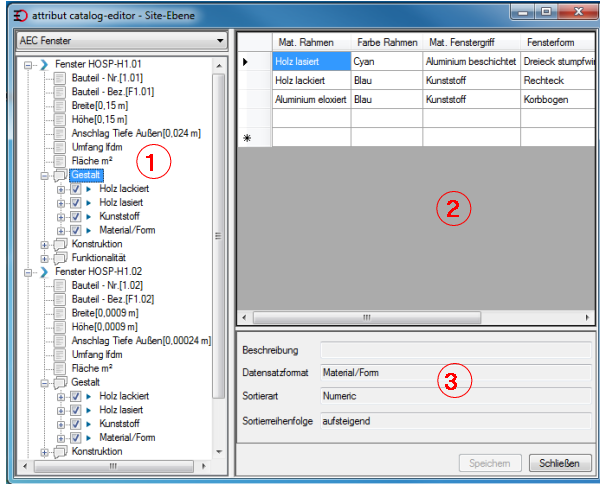The width and height of the screenshot is (600, 484).
Task: Select the Aluminium beschichtet cell
Action: click(x=471, y=61)
